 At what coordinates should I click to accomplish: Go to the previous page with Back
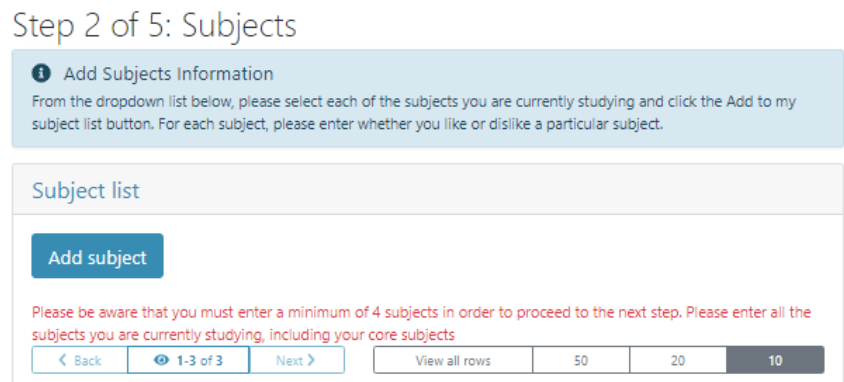[x=80, y=360]
